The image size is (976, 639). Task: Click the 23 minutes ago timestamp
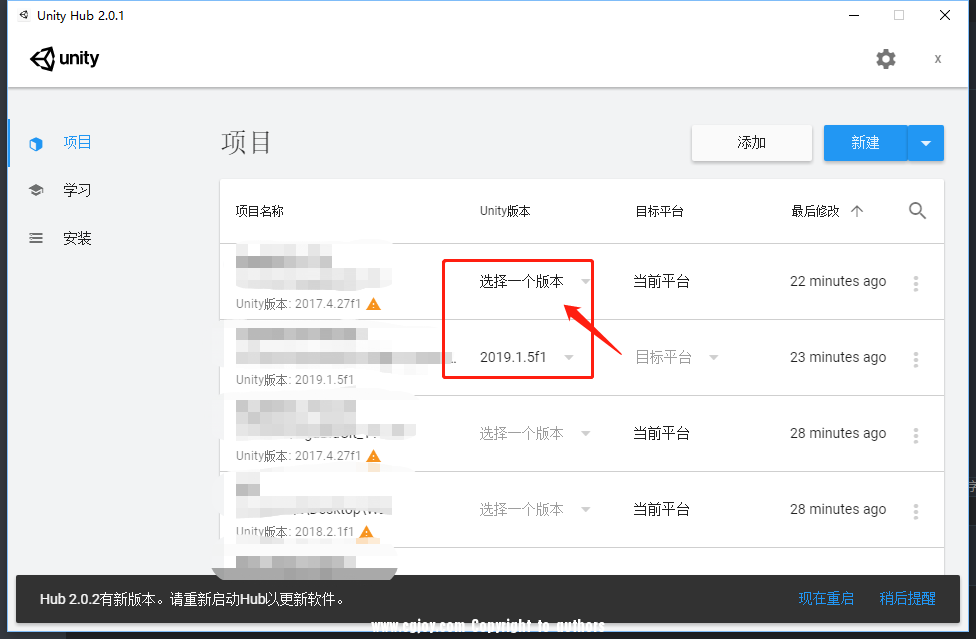838,357
